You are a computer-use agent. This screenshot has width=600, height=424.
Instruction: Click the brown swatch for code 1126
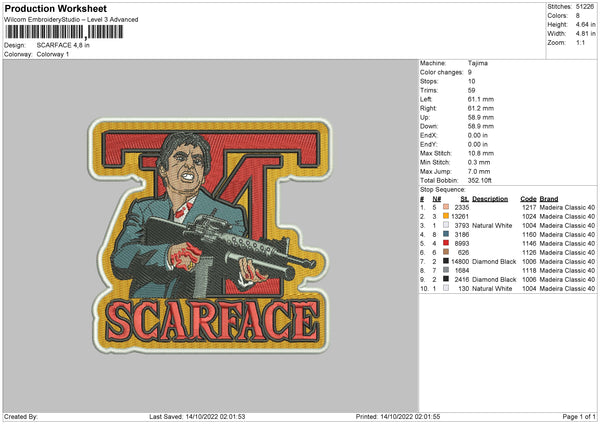pos(446,252)
